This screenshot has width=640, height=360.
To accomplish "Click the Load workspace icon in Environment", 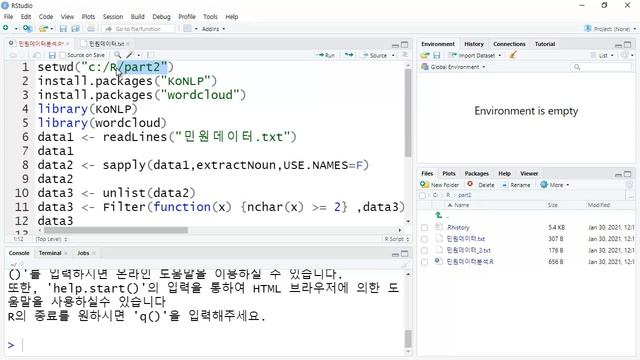I will 425,55.
